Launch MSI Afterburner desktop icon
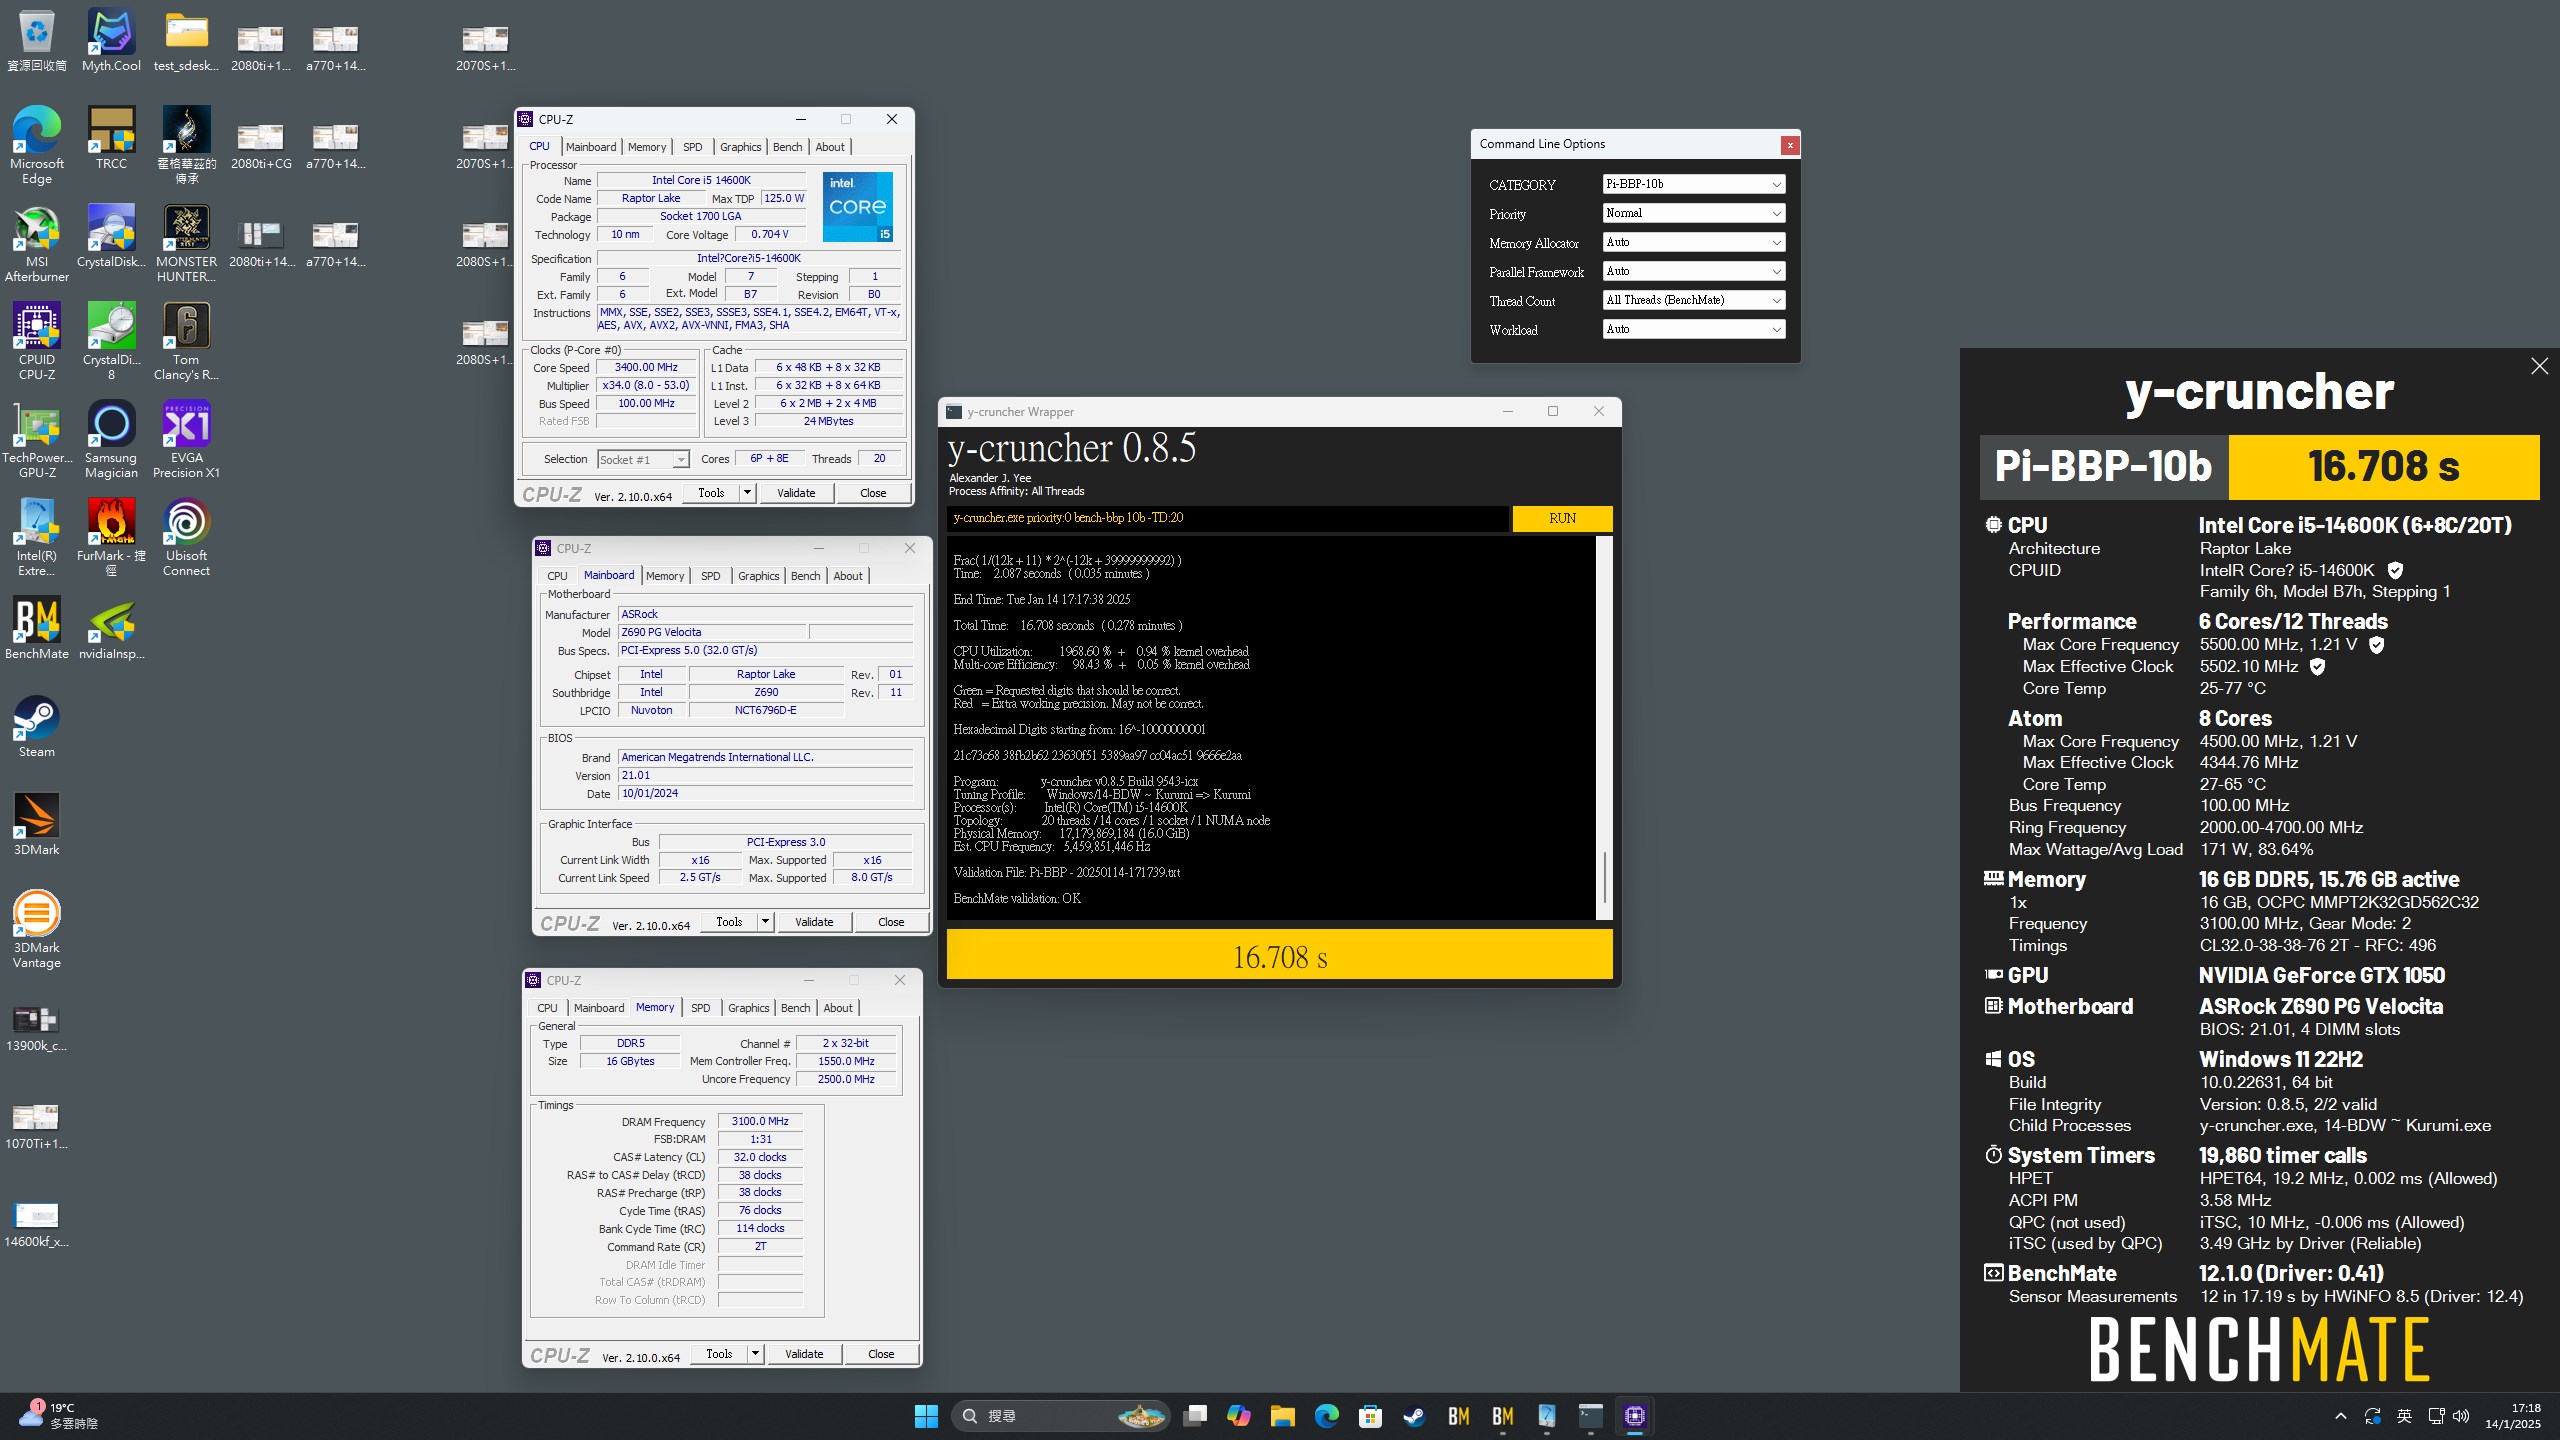Image resolution: width=2560 pixels, height=1440 pixels. point(36,243)
